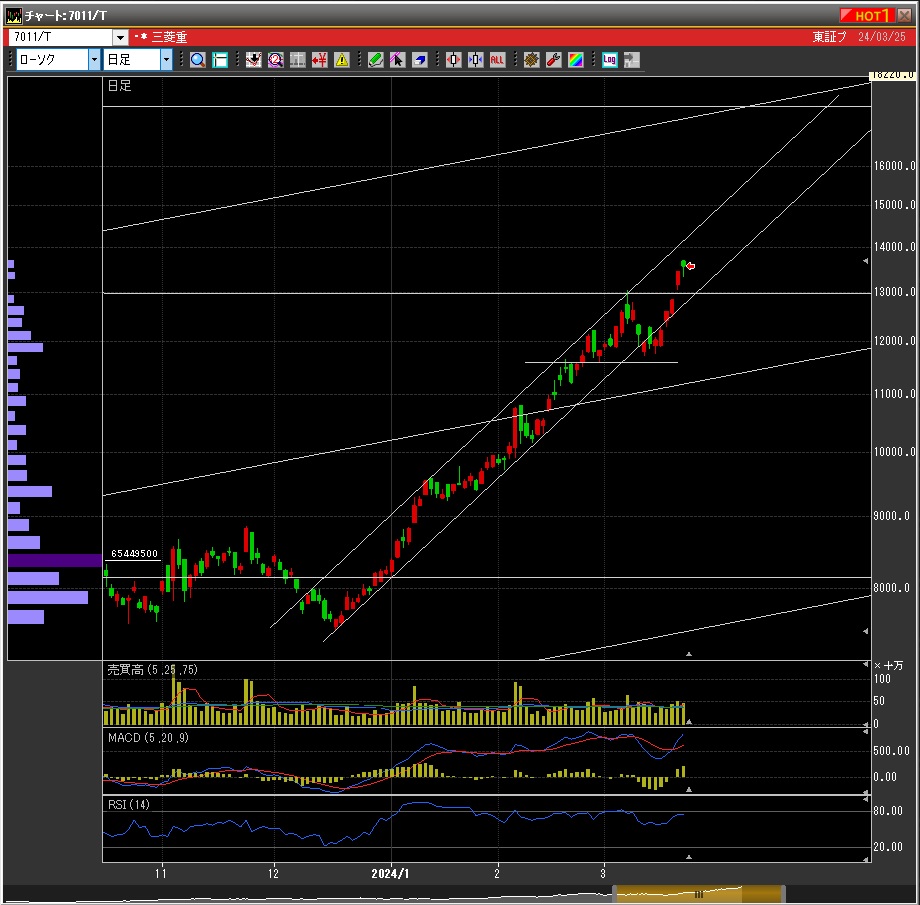Open the red wrench tool icon
The width and height of the screenshot is (920, 905).
point(553,60)
